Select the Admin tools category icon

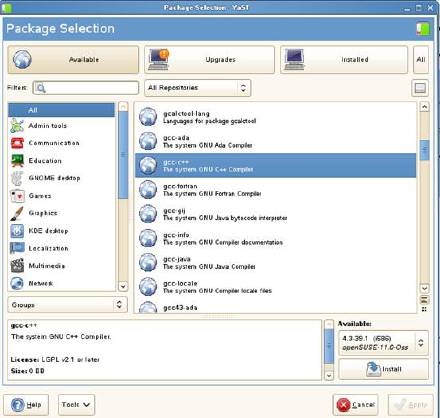(17, 126)
